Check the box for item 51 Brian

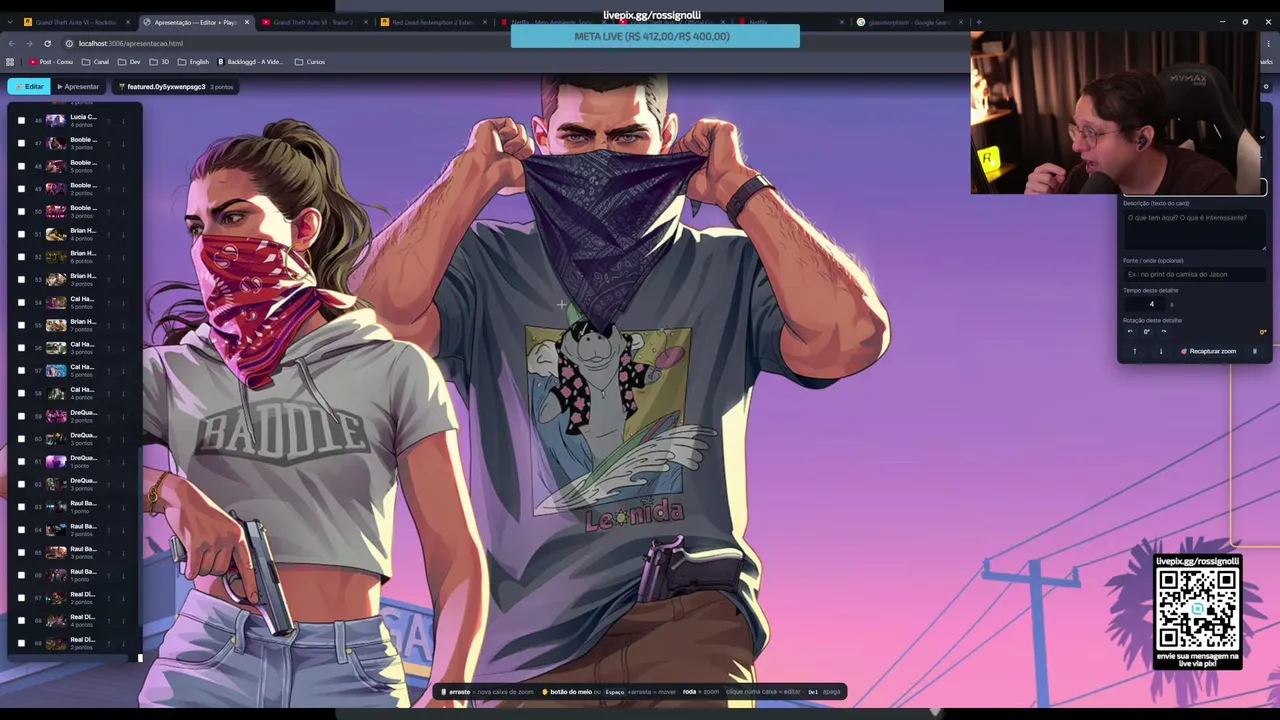click(x=21, y=234)
